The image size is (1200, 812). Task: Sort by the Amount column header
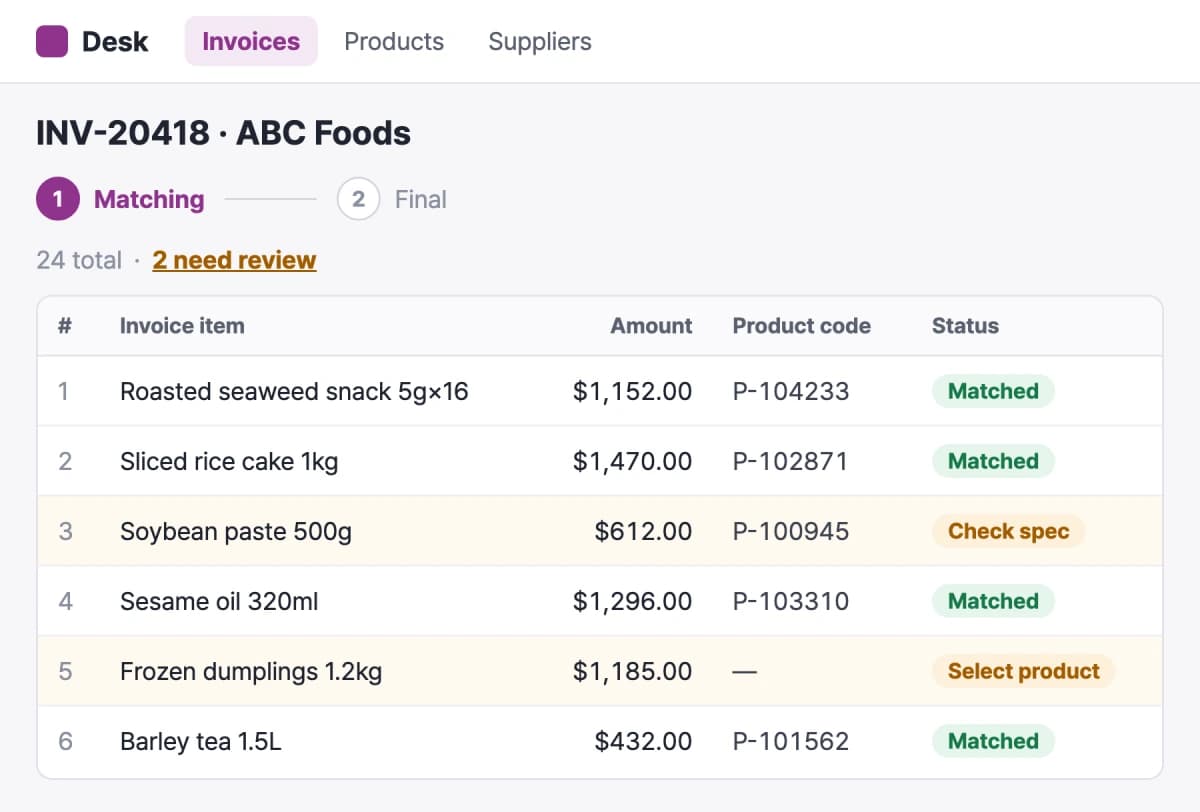tap(651, 326)
